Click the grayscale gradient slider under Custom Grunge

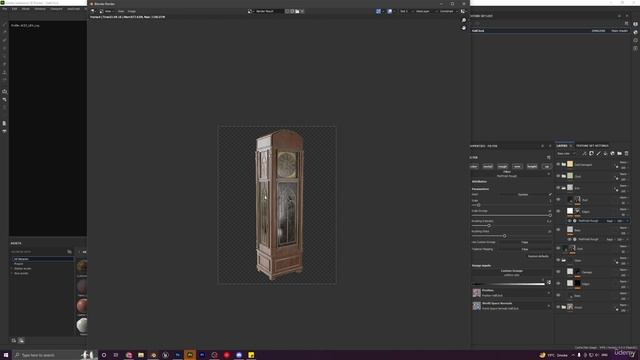(508, 284)
